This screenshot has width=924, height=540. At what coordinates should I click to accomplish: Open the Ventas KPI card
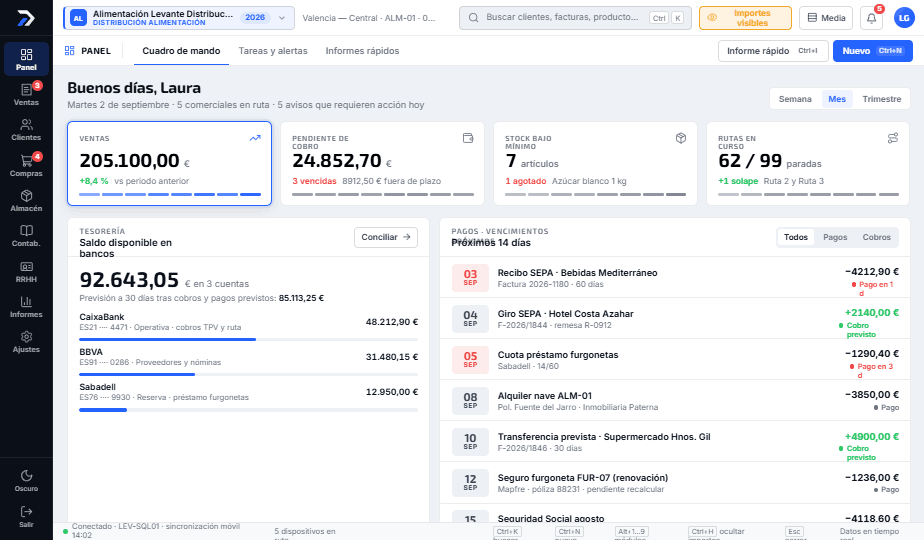170,163
